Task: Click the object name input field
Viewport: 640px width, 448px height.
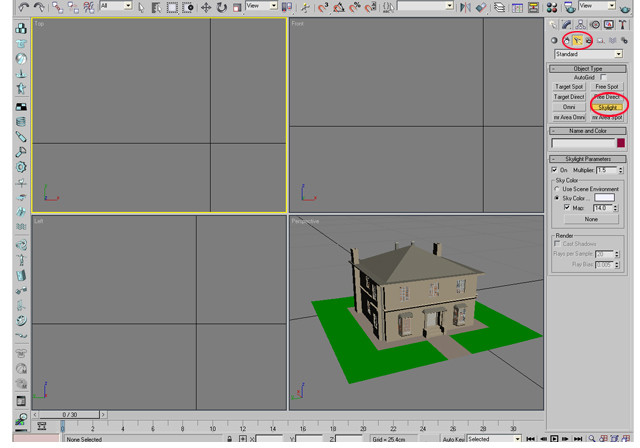Action: pos(582,143)
